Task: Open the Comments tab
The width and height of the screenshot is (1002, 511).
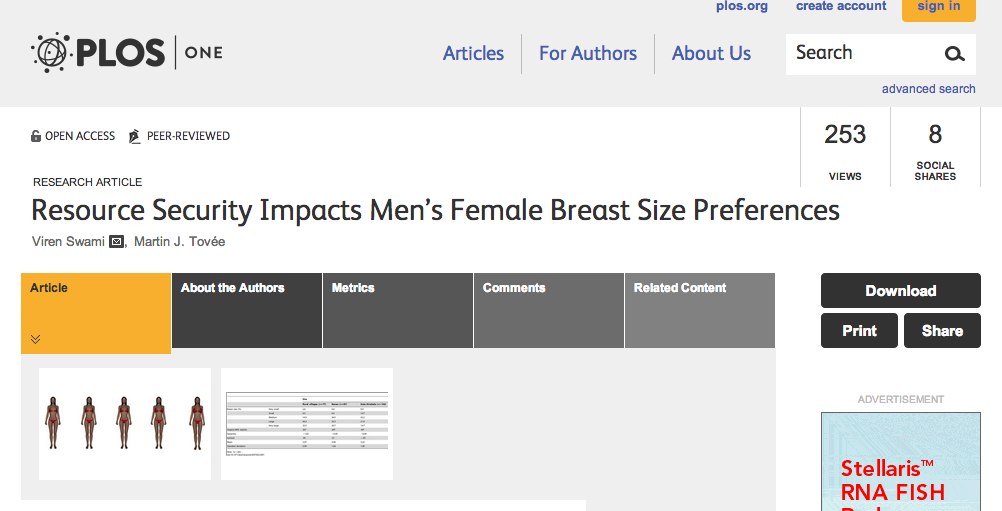Action: point(549,310)
